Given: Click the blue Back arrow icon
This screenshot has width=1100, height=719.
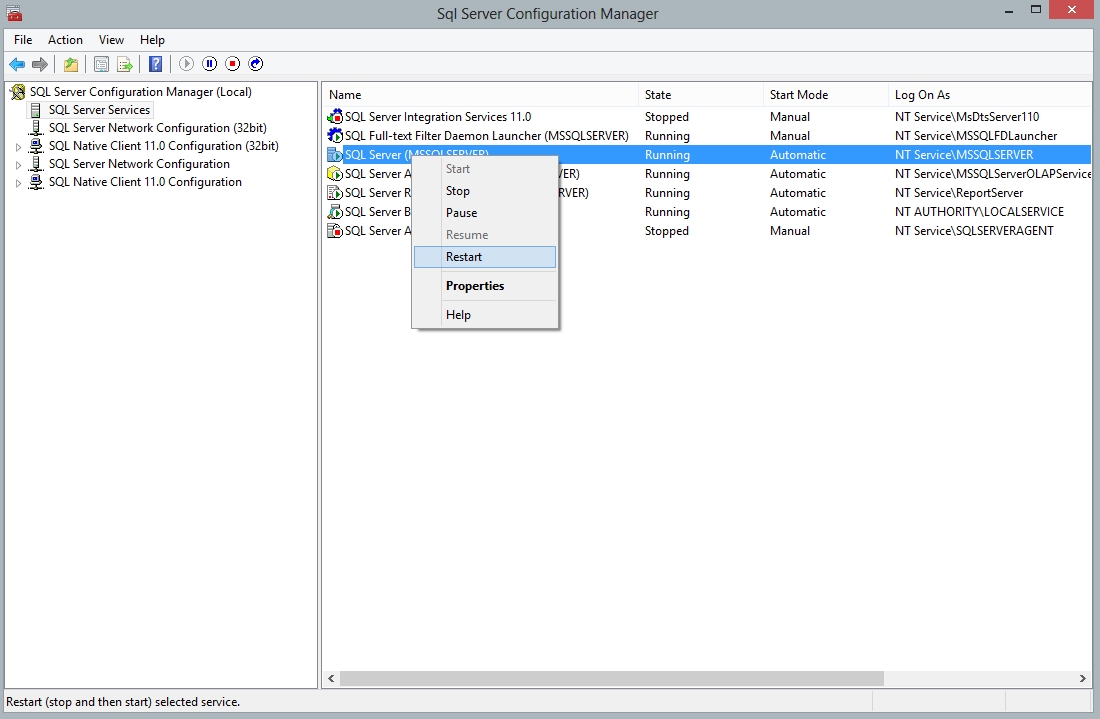Looking at the screenshot, I should tap(17, 64).
